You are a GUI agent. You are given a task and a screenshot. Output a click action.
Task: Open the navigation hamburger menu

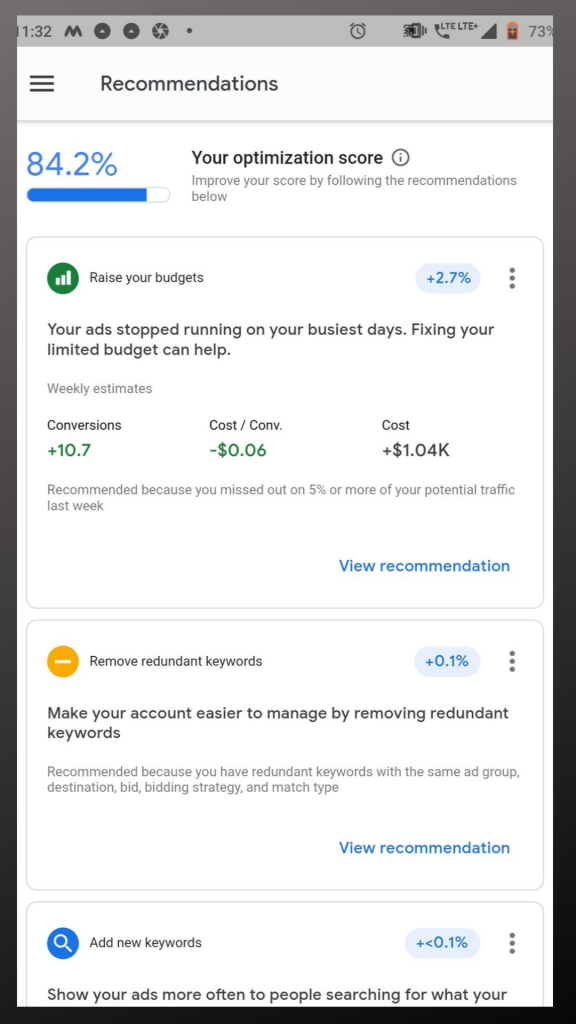click(x=41, y=84)
